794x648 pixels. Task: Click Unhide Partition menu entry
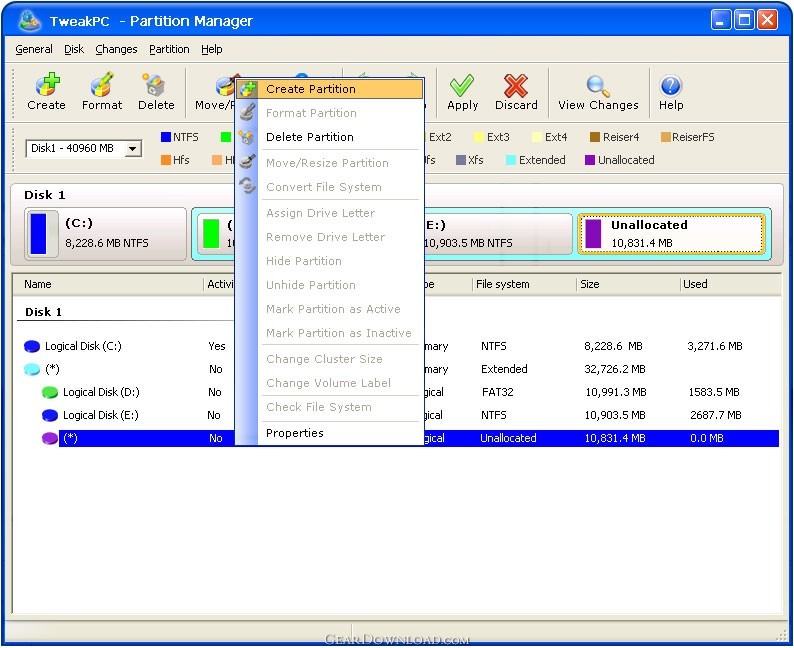coord(330,285)
